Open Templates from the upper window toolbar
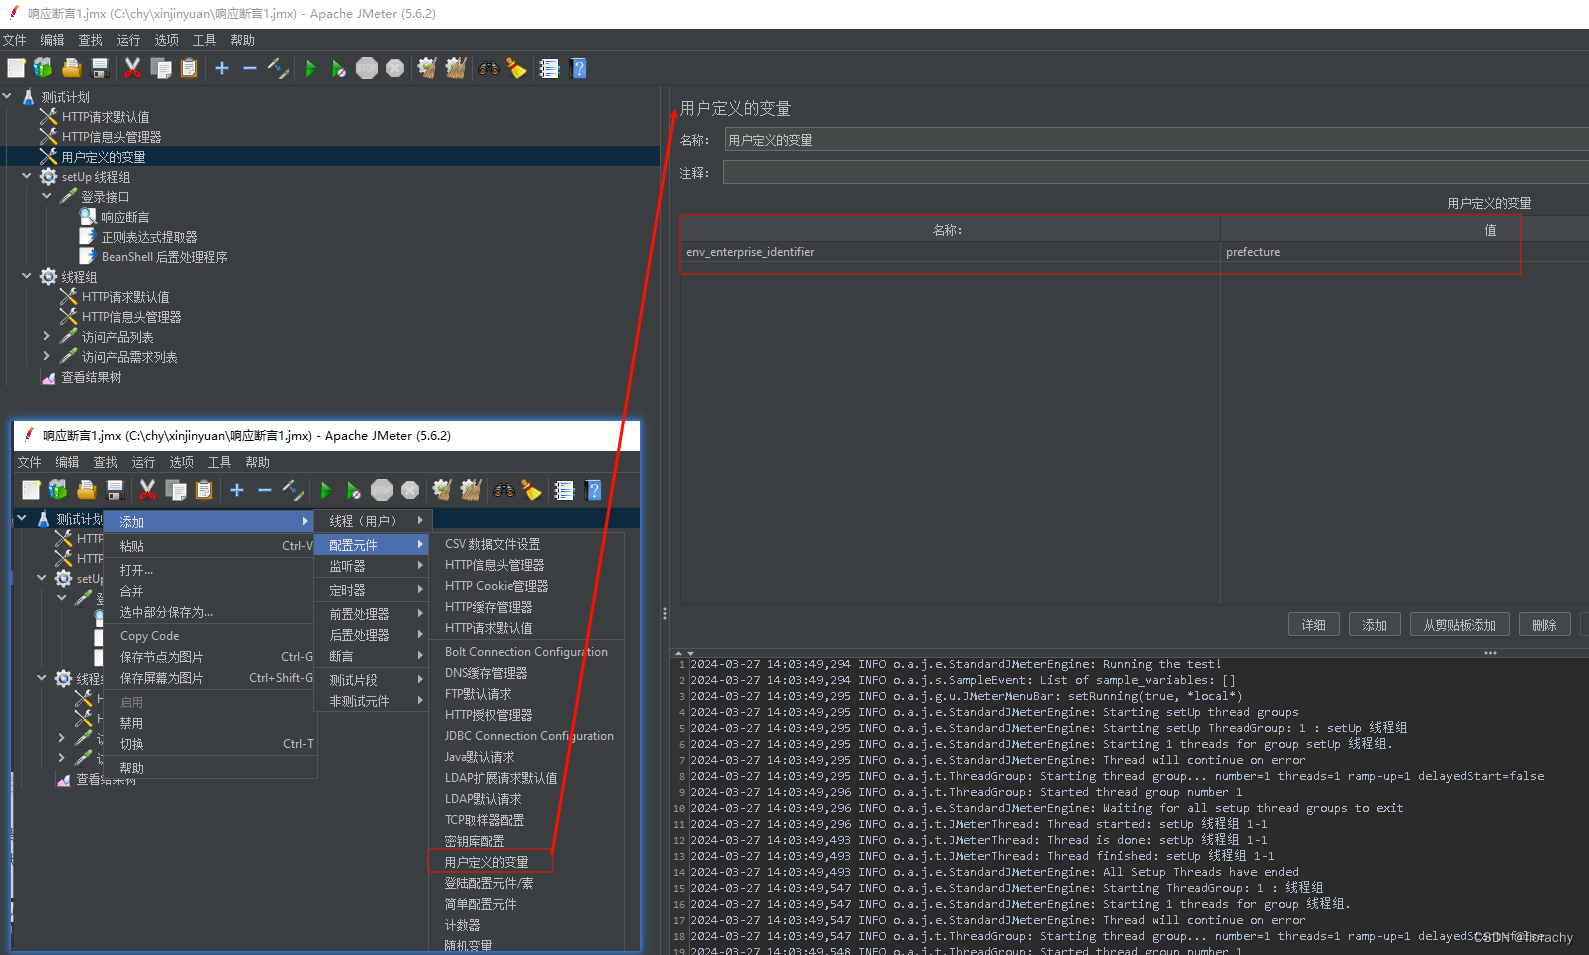The height and width of the screenshot is (955, 1589). click(x=43, y=68)
